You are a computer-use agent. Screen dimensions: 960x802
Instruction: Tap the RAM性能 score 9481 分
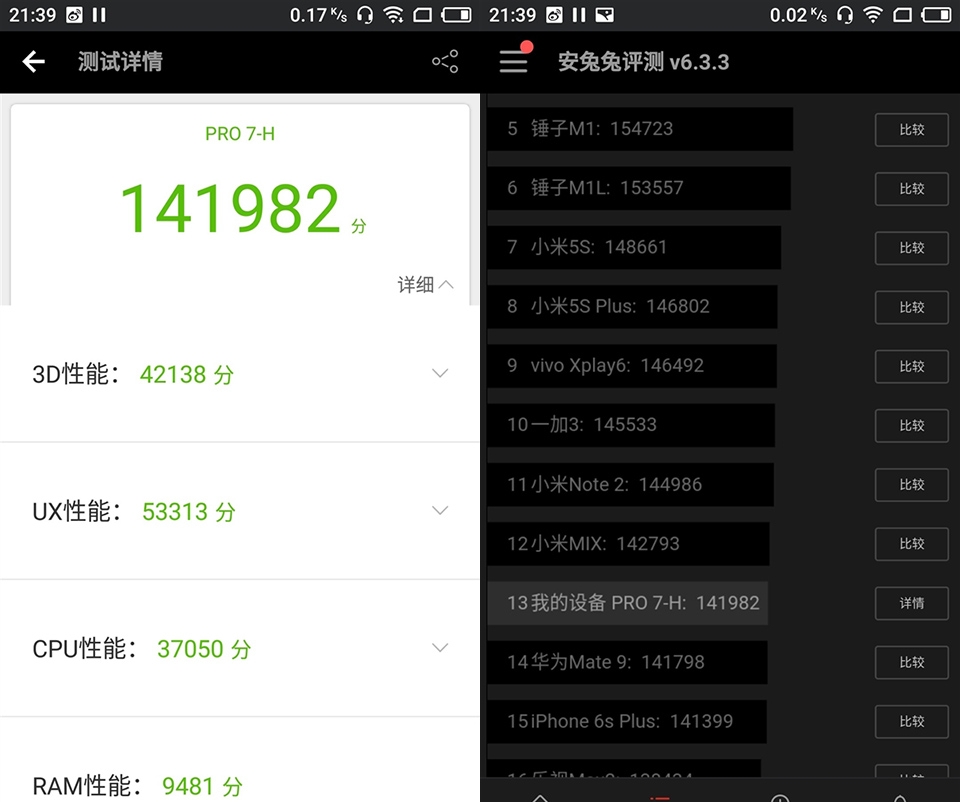click(x=202, y=786)
